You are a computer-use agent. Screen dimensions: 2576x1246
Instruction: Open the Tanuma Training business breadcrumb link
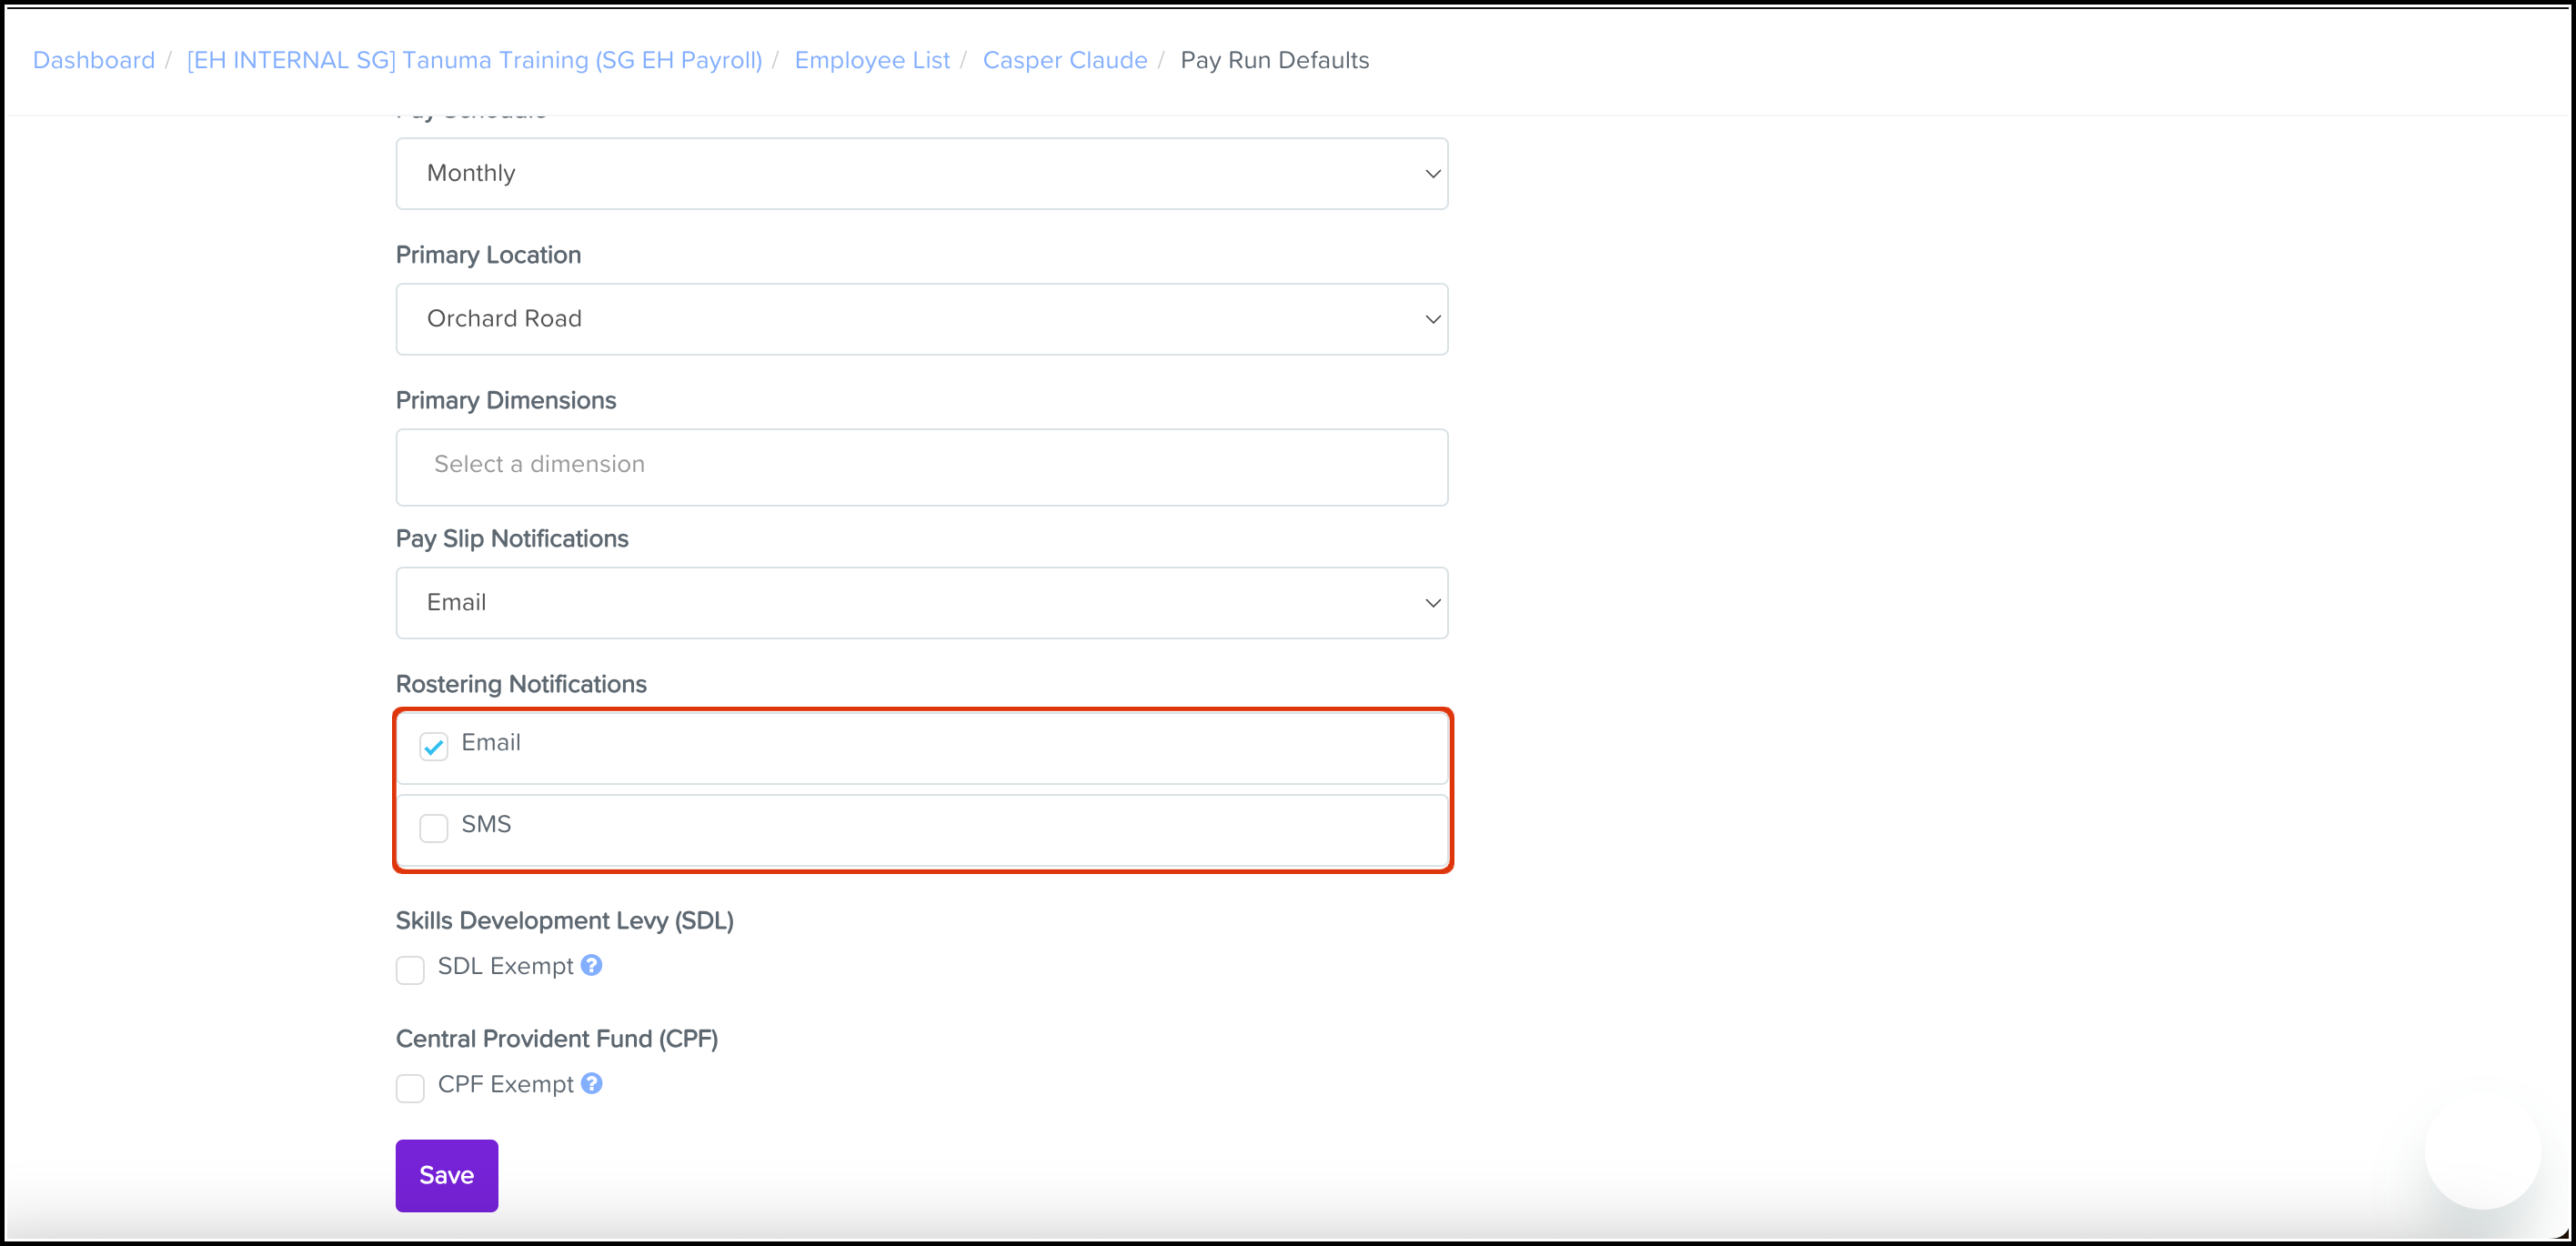coord(474,60)
